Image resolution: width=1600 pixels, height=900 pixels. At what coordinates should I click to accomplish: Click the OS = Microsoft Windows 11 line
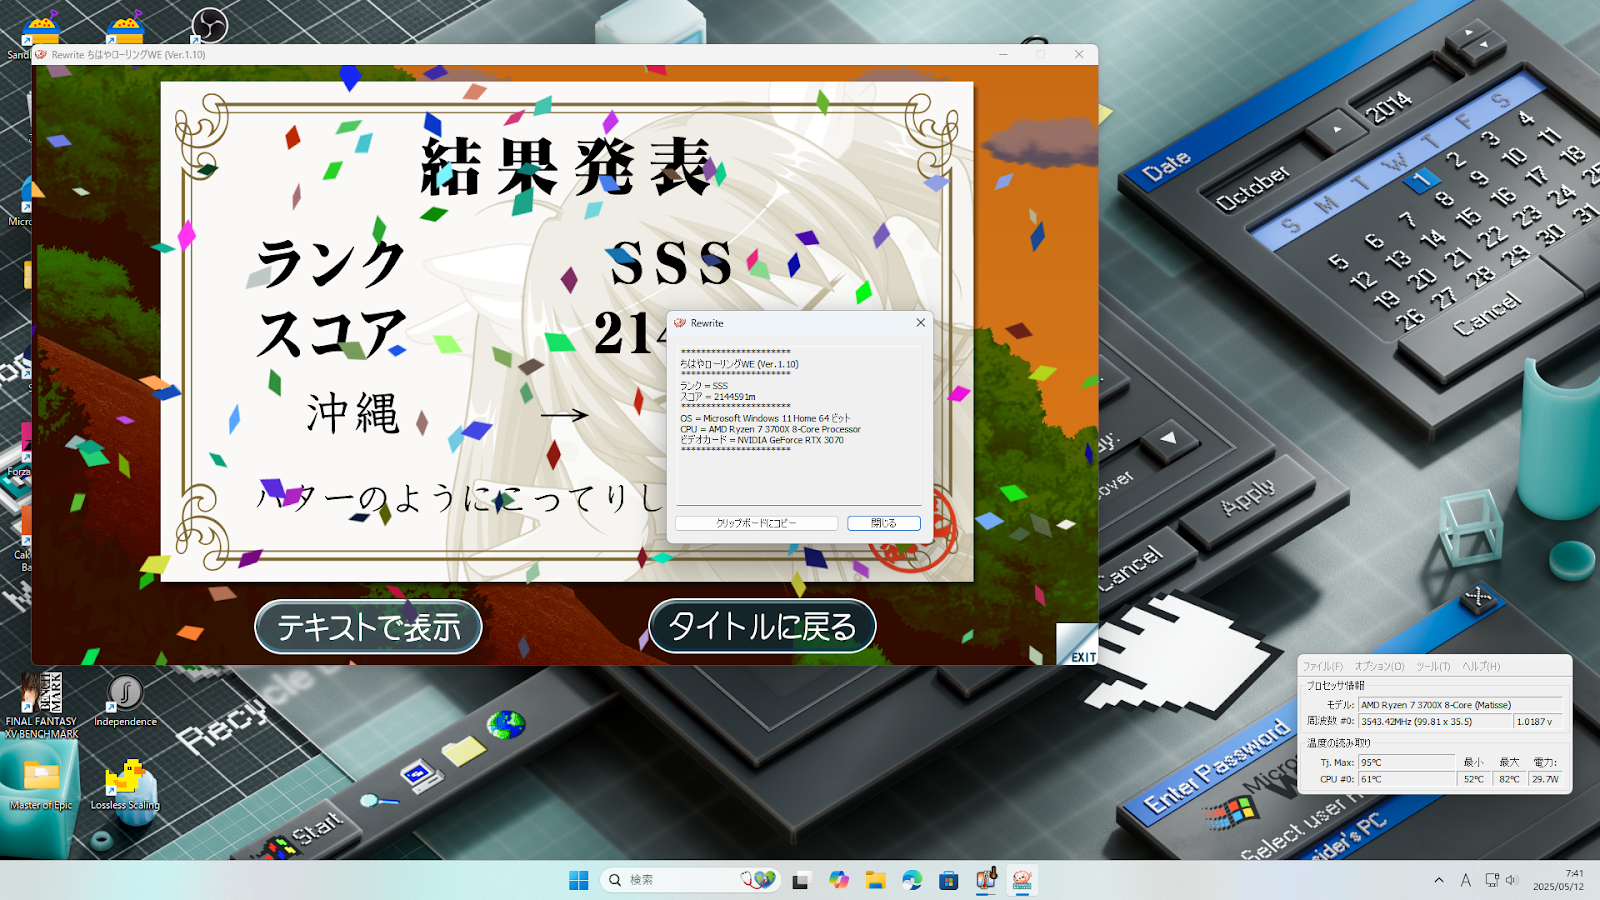pos(765,418)
